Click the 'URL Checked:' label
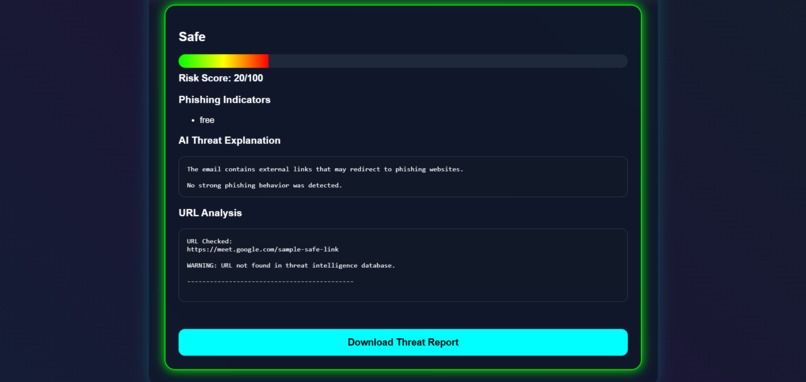806x382 pixels. pyautogui.click(x=210, y=241)
